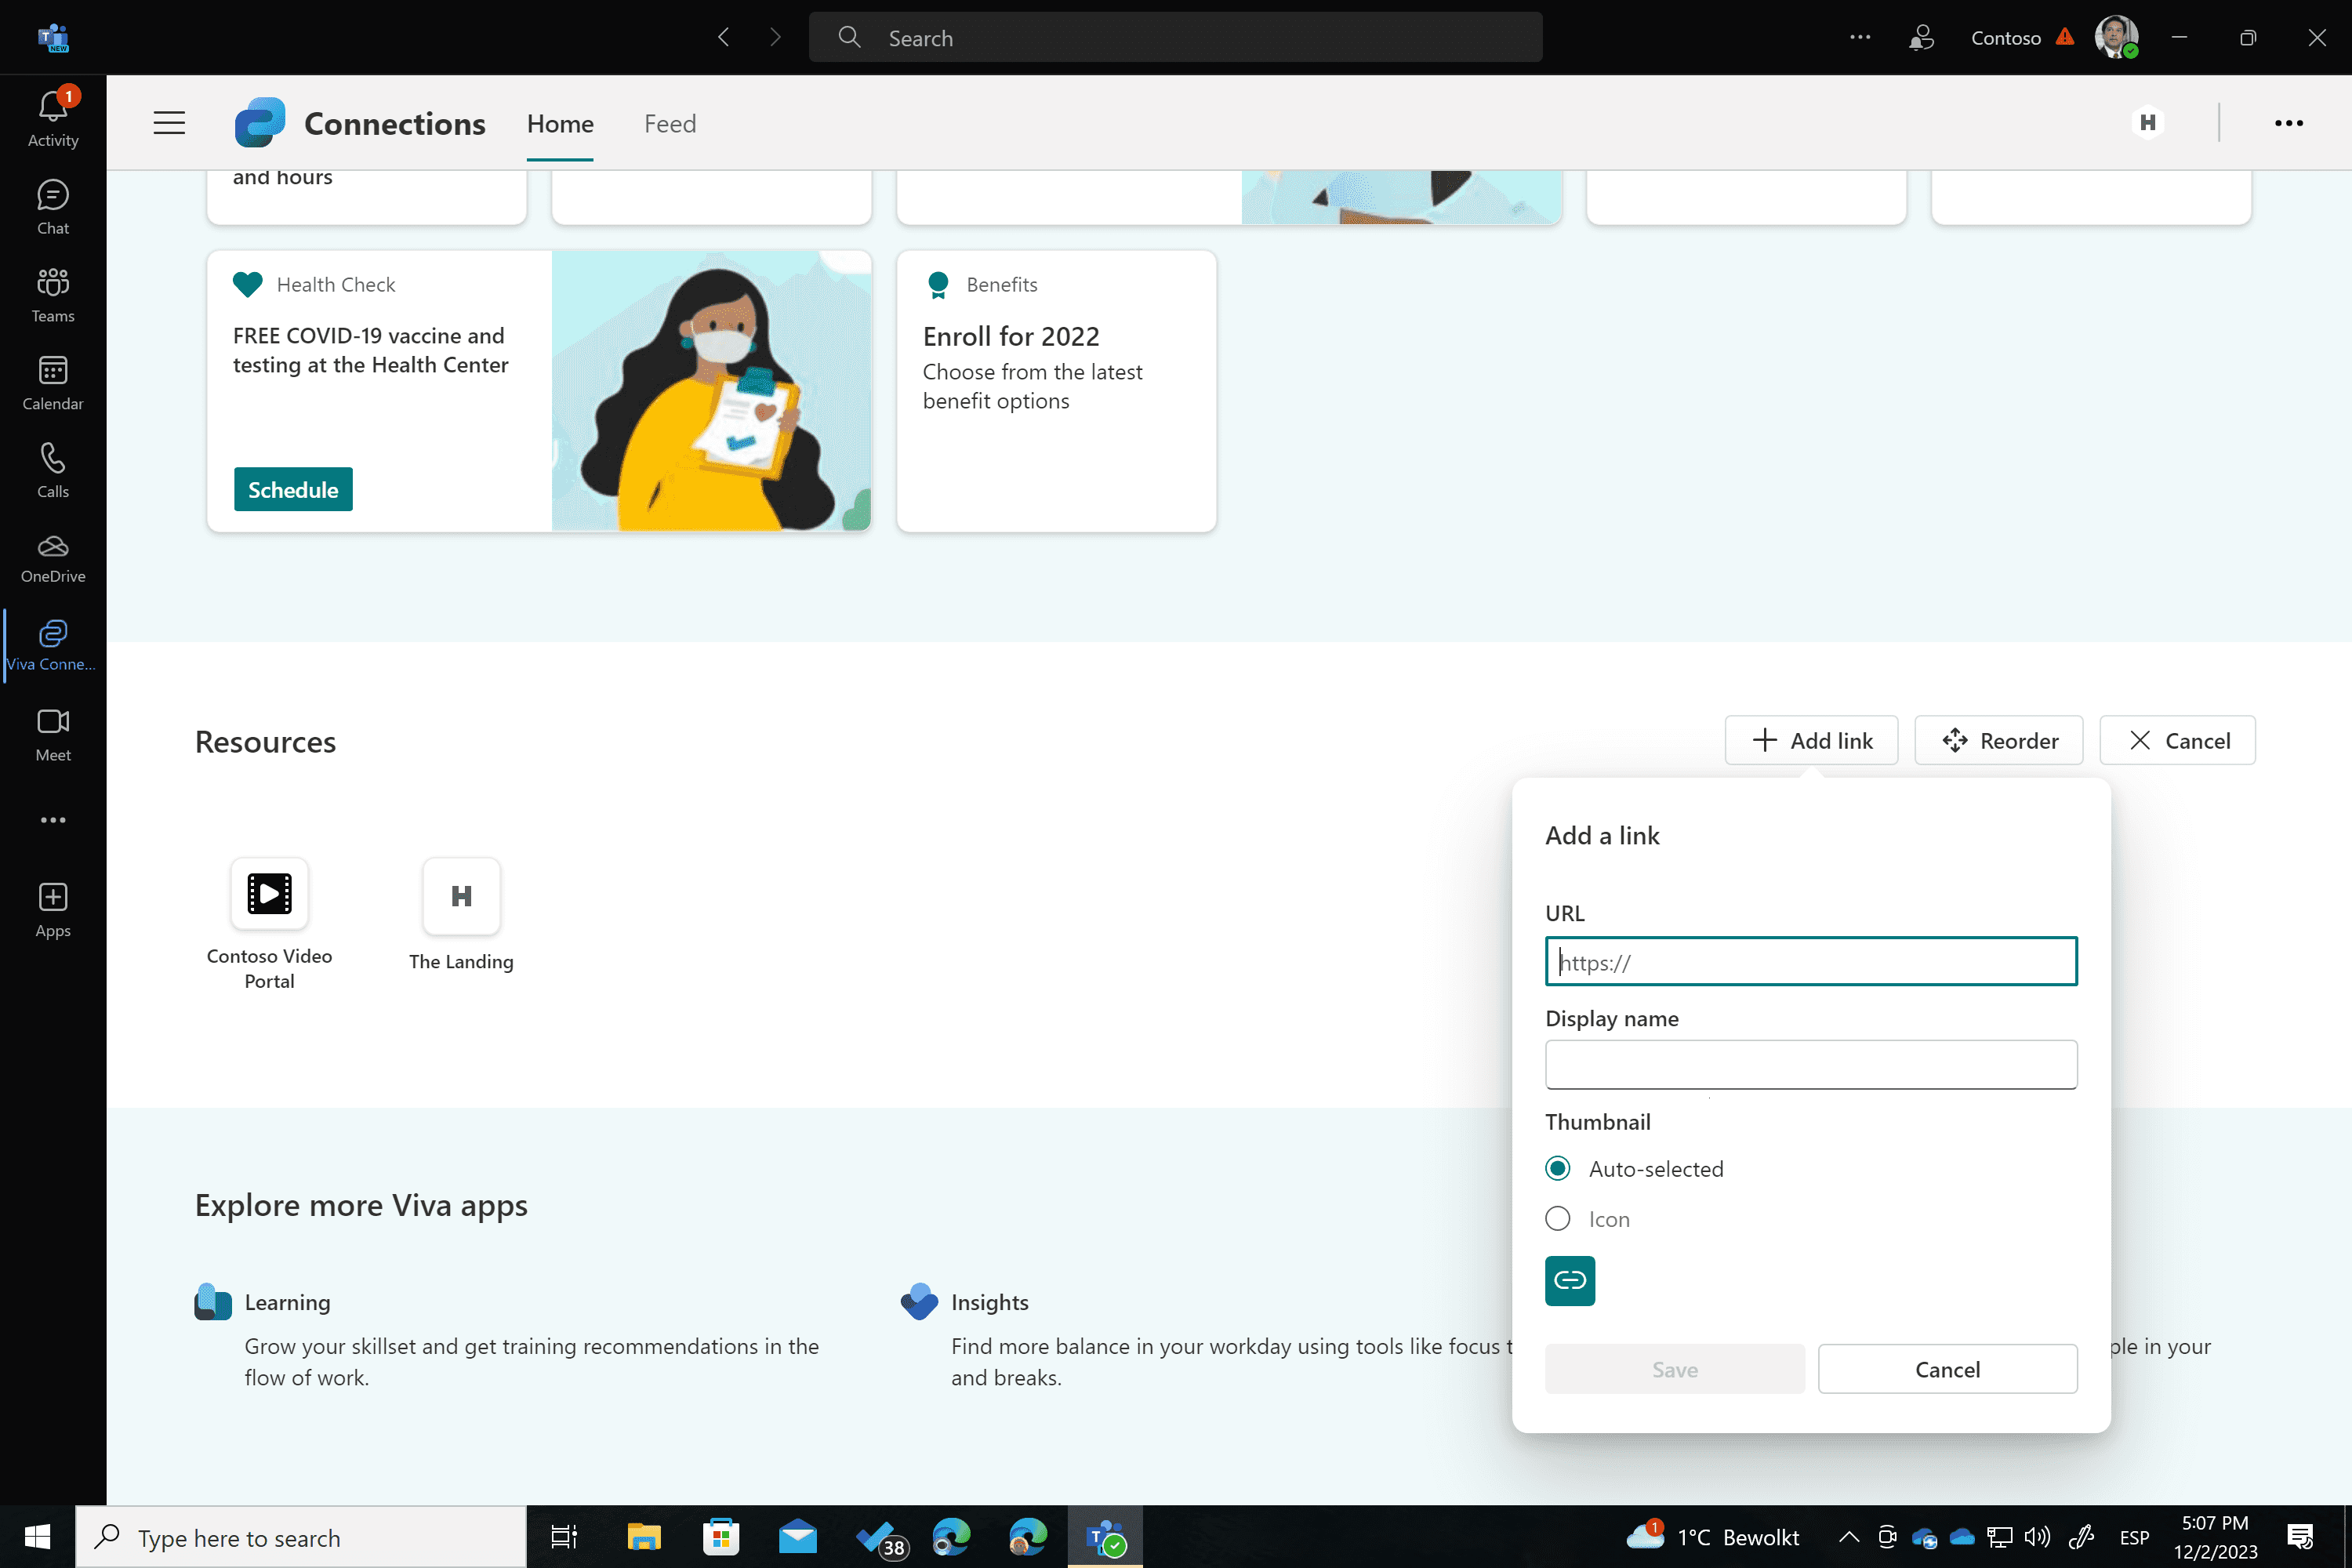
Task: Click the Teams search box
Action: point(1175,37)
